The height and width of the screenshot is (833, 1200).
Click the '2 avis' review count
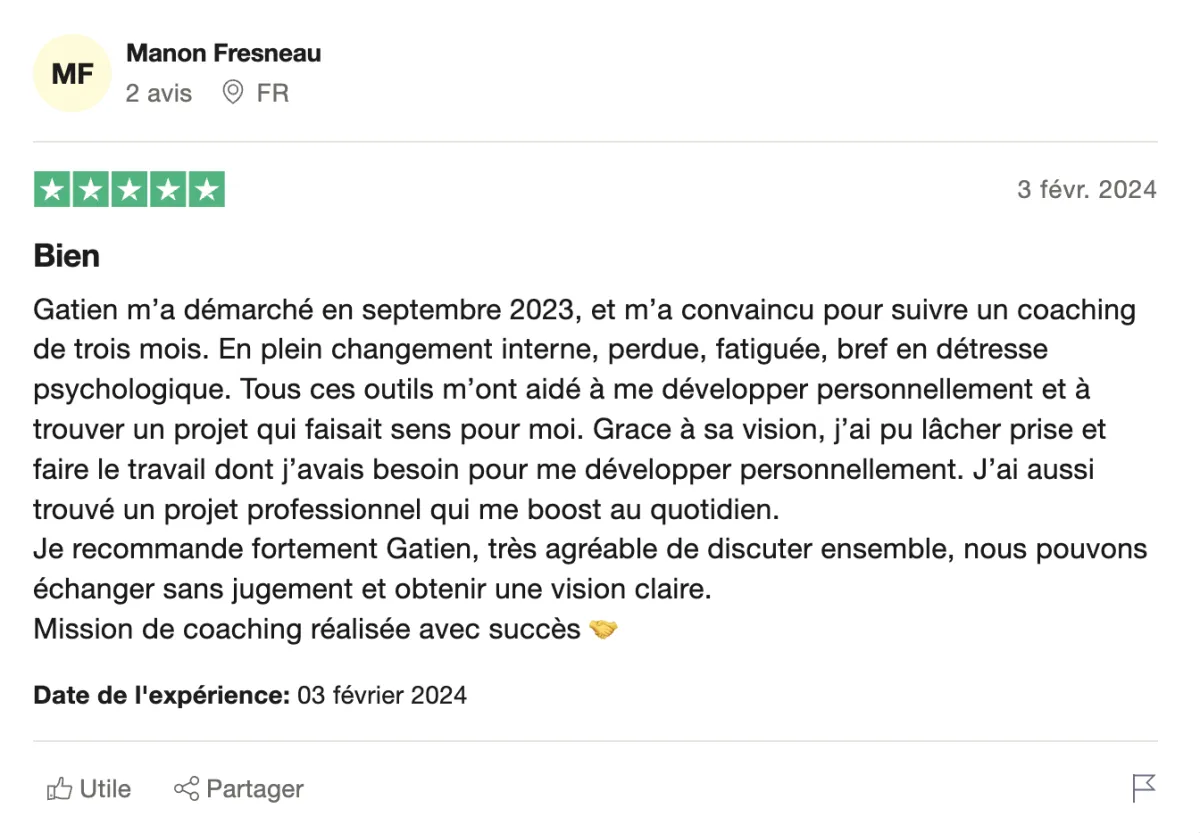coord(158,93)
